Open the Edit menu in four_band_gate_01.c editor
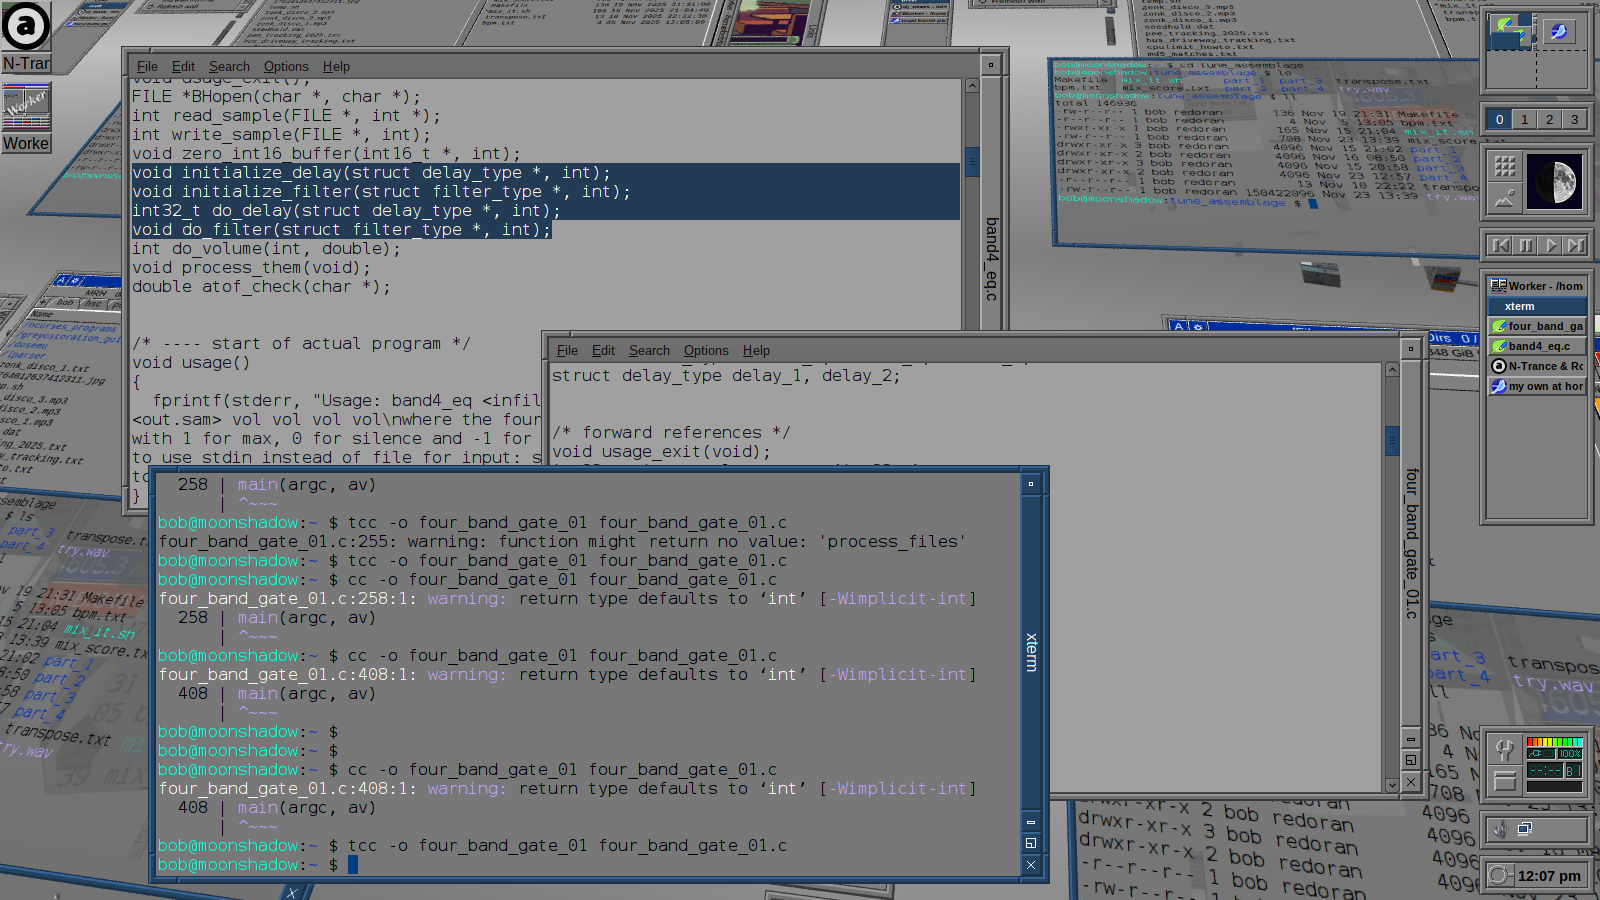Screen dimensions: 1600x900 point(603,351)
